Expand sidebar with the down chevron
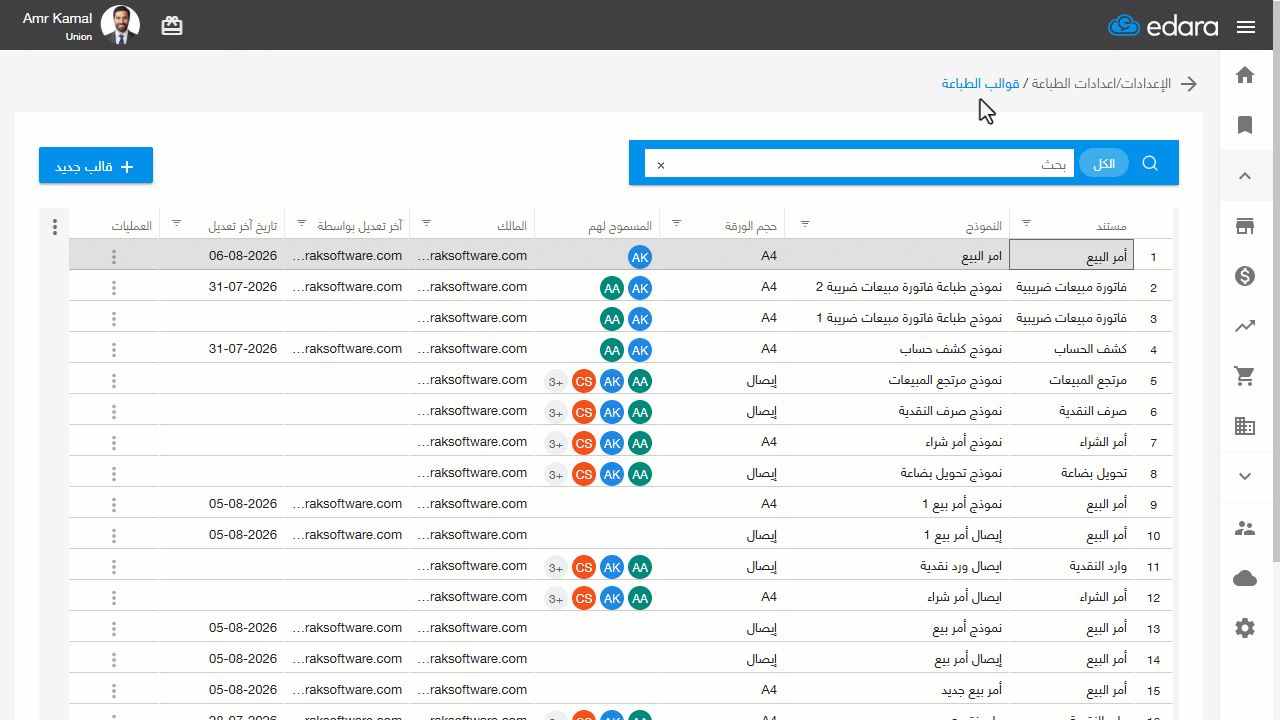 tap(1245, 477)
